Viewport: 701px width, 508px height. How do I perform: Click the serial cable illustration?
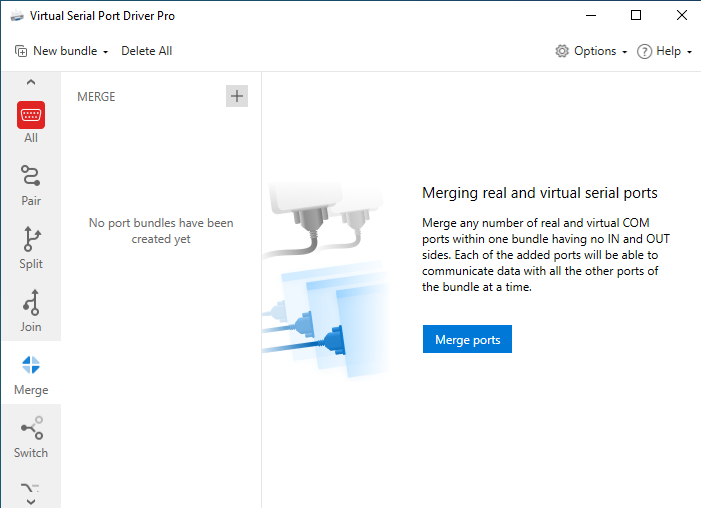click(x=325, y=279)
